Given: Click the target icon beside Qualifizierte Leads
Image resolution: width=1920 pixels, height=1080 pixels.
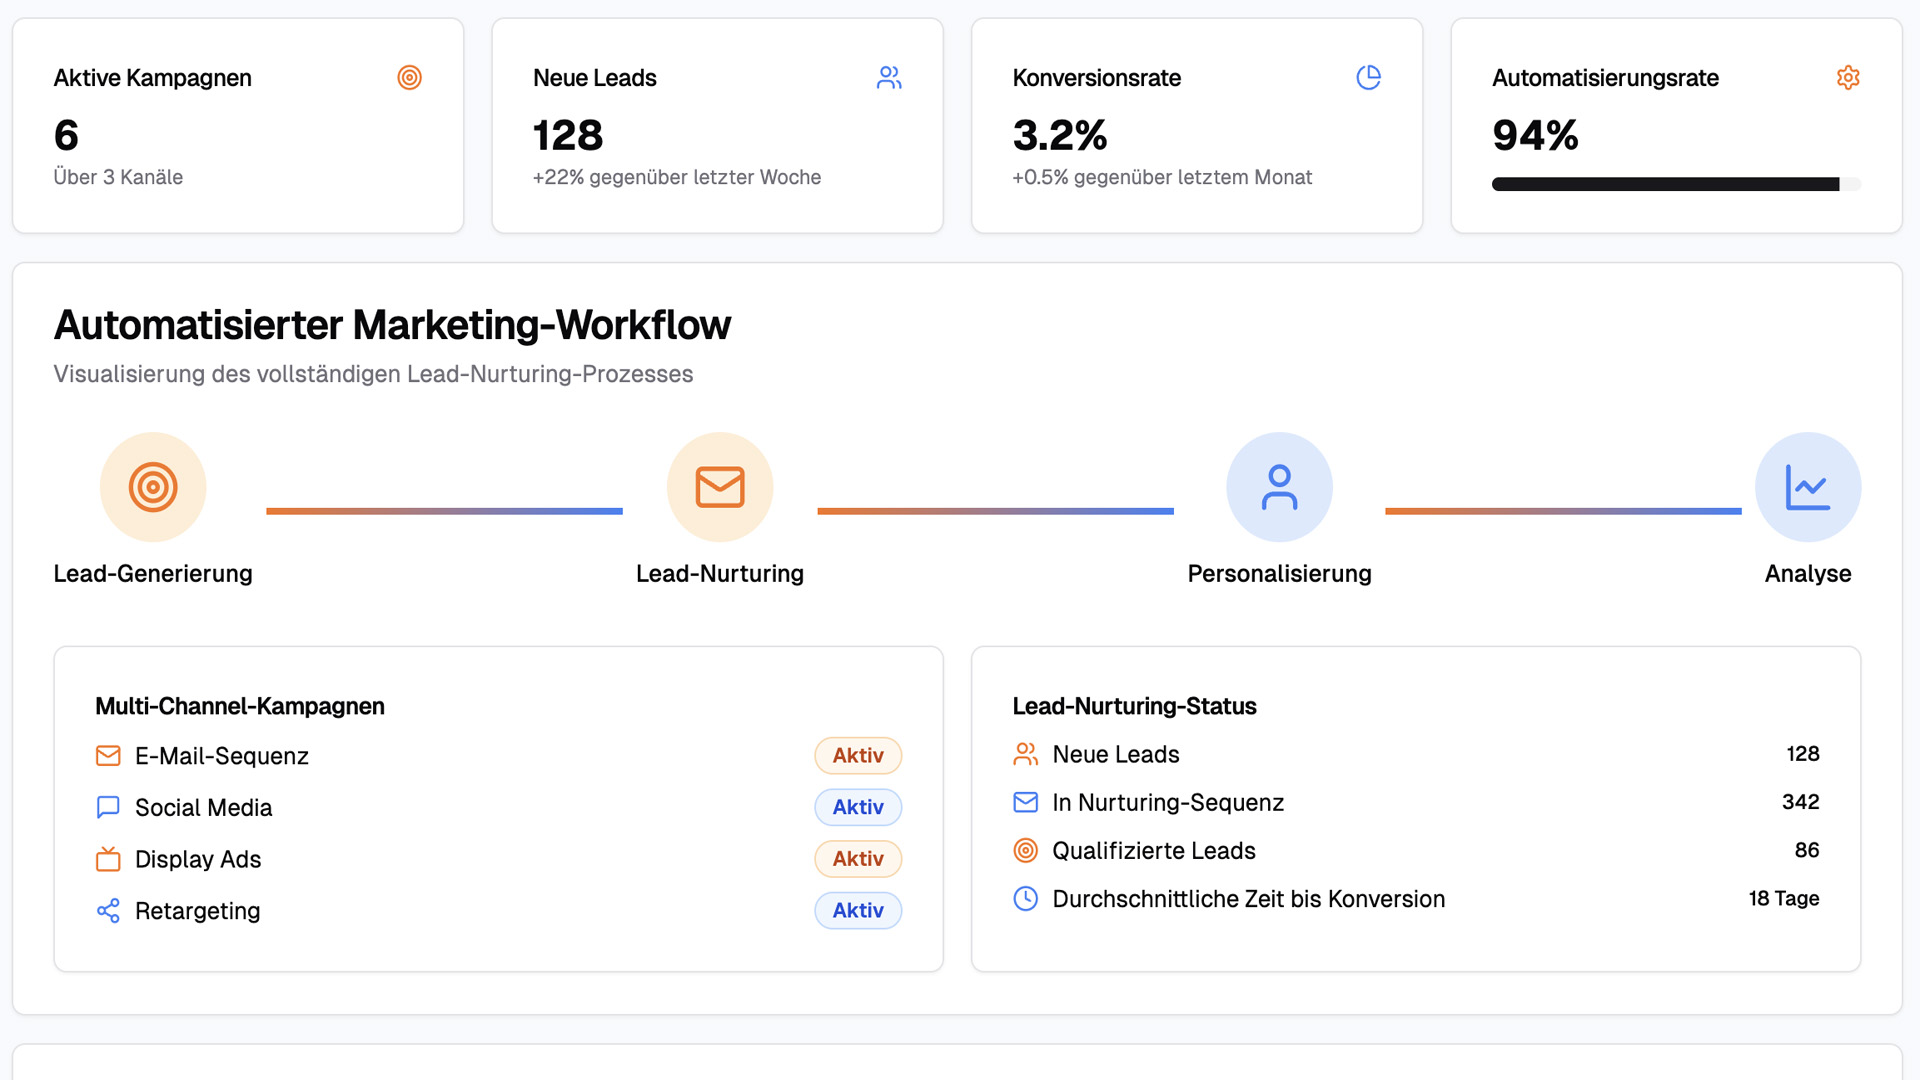Looking at the screenshot, I should click(1025, 850).
